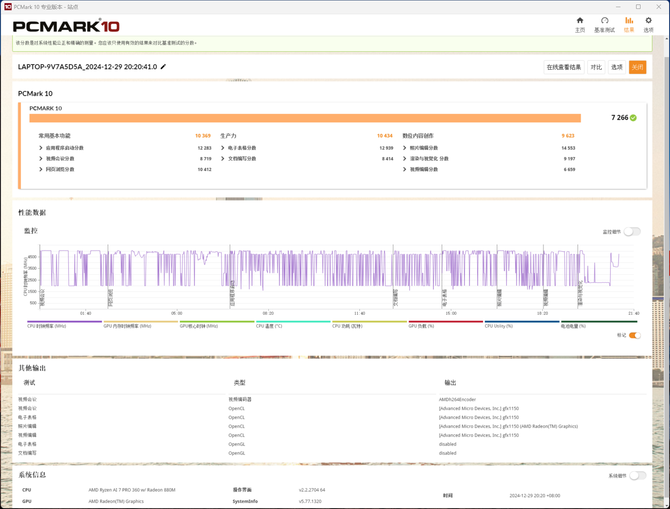Click the 'gfx1150 (AMD Radeon(TM) Graphics)' output row
The image size is (670, 509).
point(508,427)
